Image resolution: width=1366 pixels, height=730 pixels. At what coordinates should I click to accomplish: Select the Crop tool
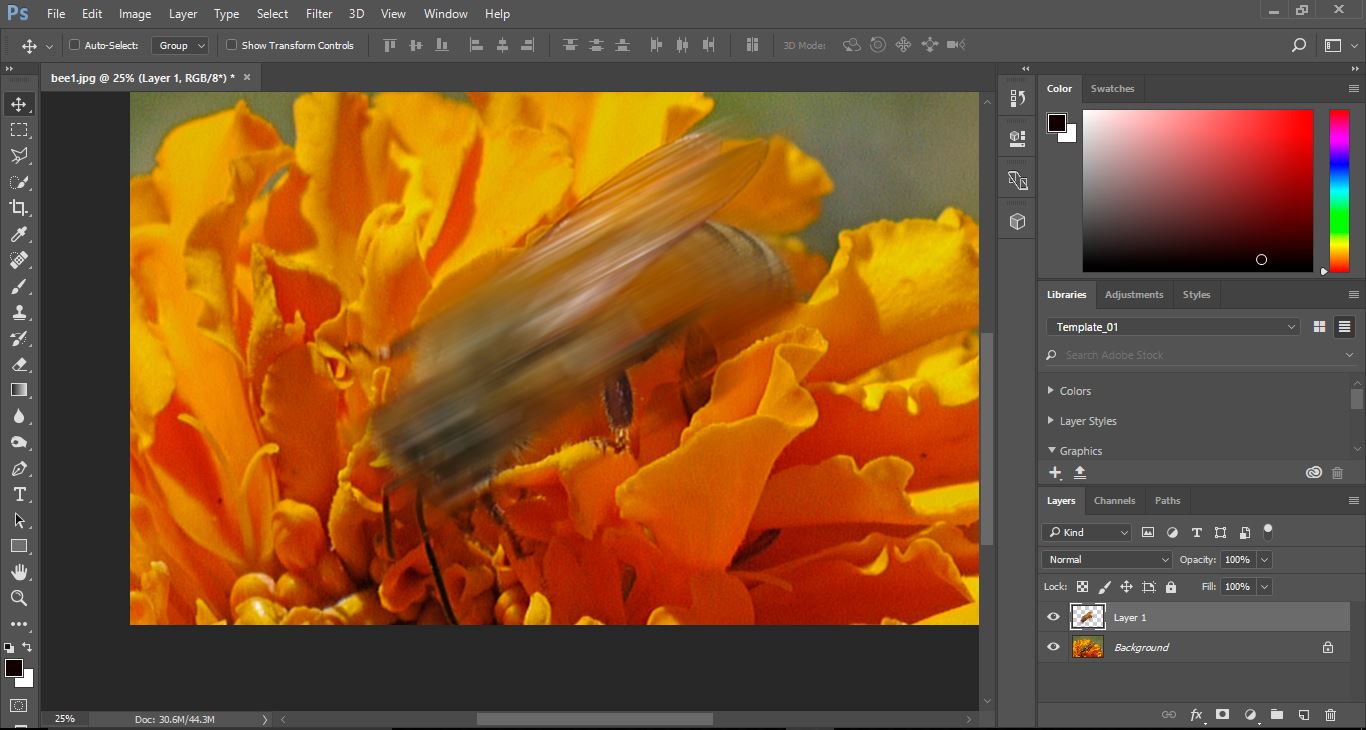tap(19, 208)
